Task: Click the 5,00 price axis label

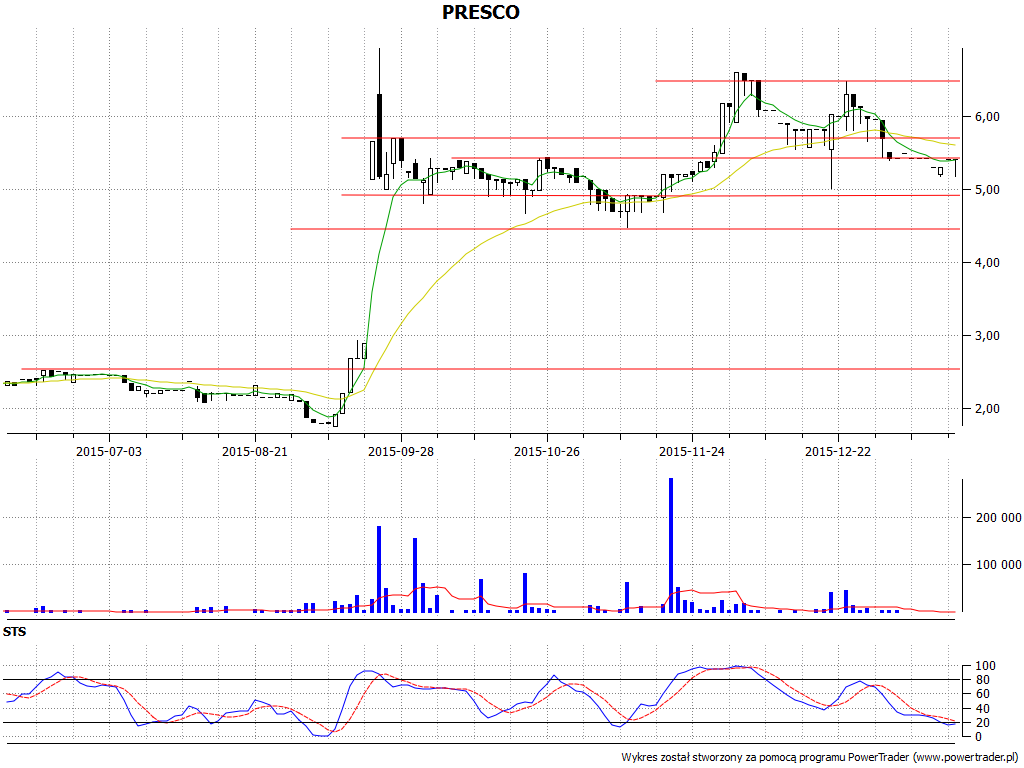Action: tap(987, 190)
